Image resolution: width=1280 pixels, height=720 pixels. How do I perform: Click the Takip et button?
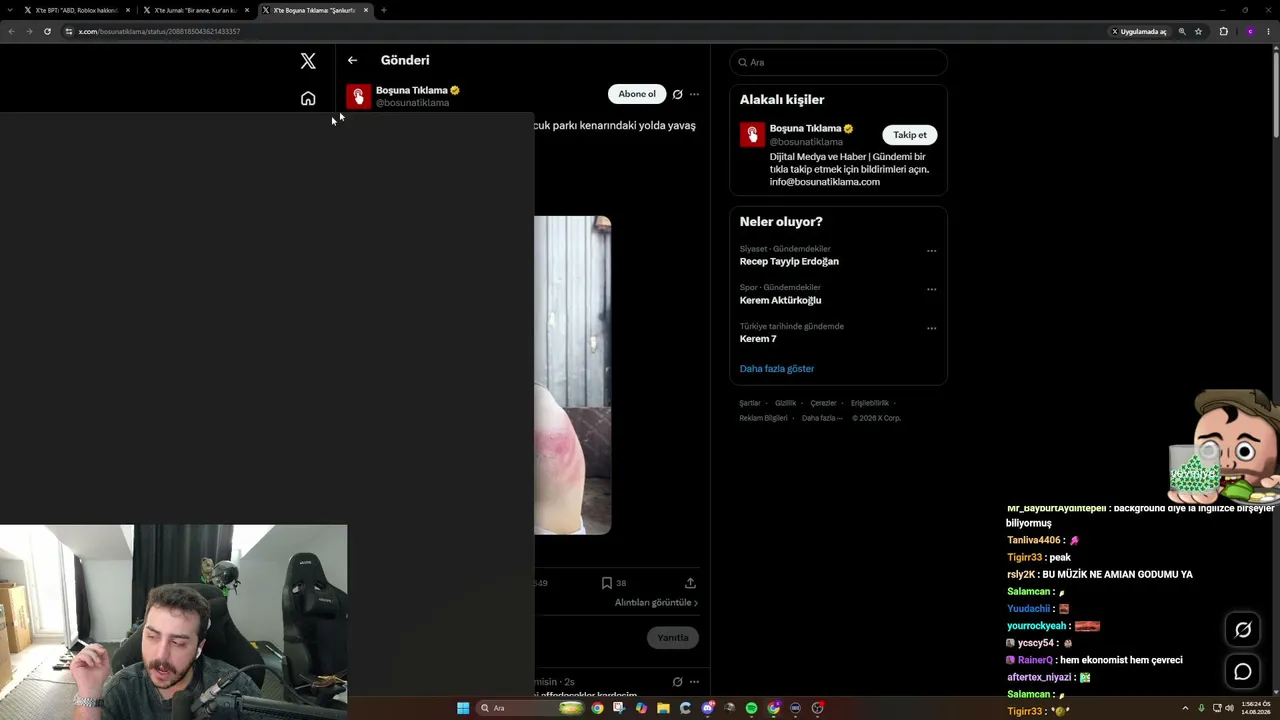pos(910,135)
